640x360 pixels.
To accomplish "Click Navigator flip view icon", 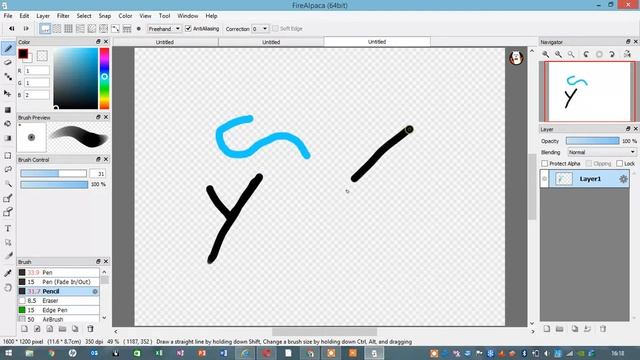I will click(x=627, y=54).
